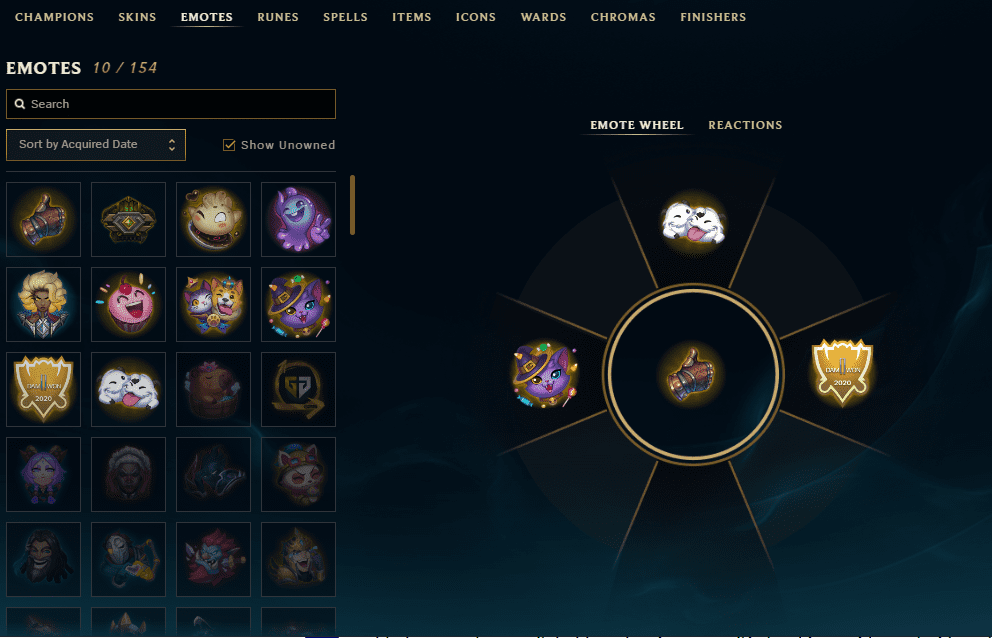
Task: Go to the Chromas tab
Action: tap(623, 17)
